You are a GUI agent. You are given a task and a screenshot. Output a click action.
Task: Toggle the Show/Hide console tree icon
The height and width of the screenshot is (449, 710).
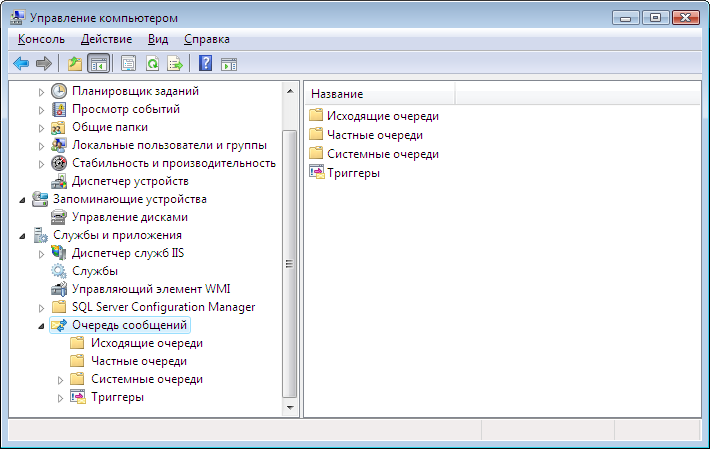tap(99, 64)
